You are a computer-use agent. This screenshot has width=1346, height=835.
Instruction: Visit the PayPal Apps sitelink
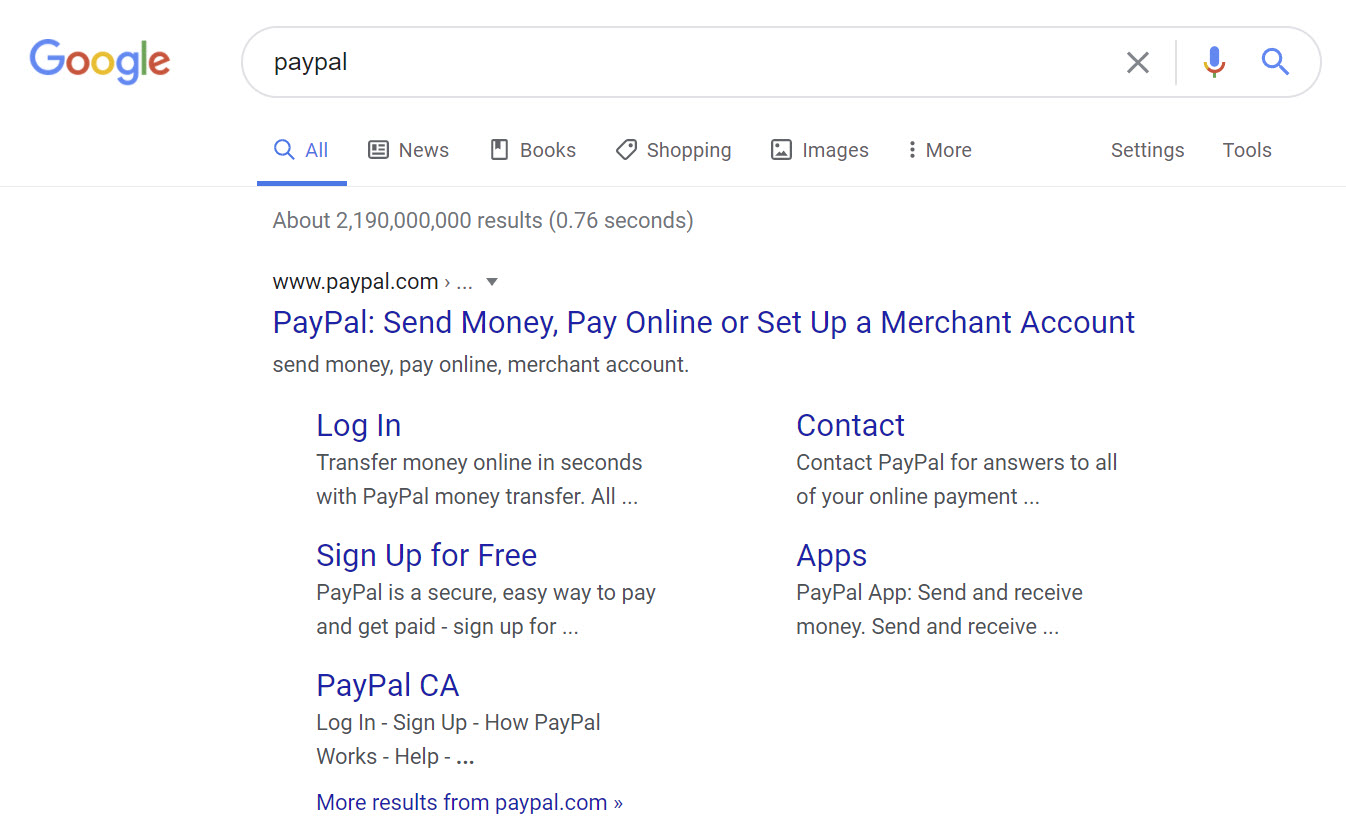831,555
